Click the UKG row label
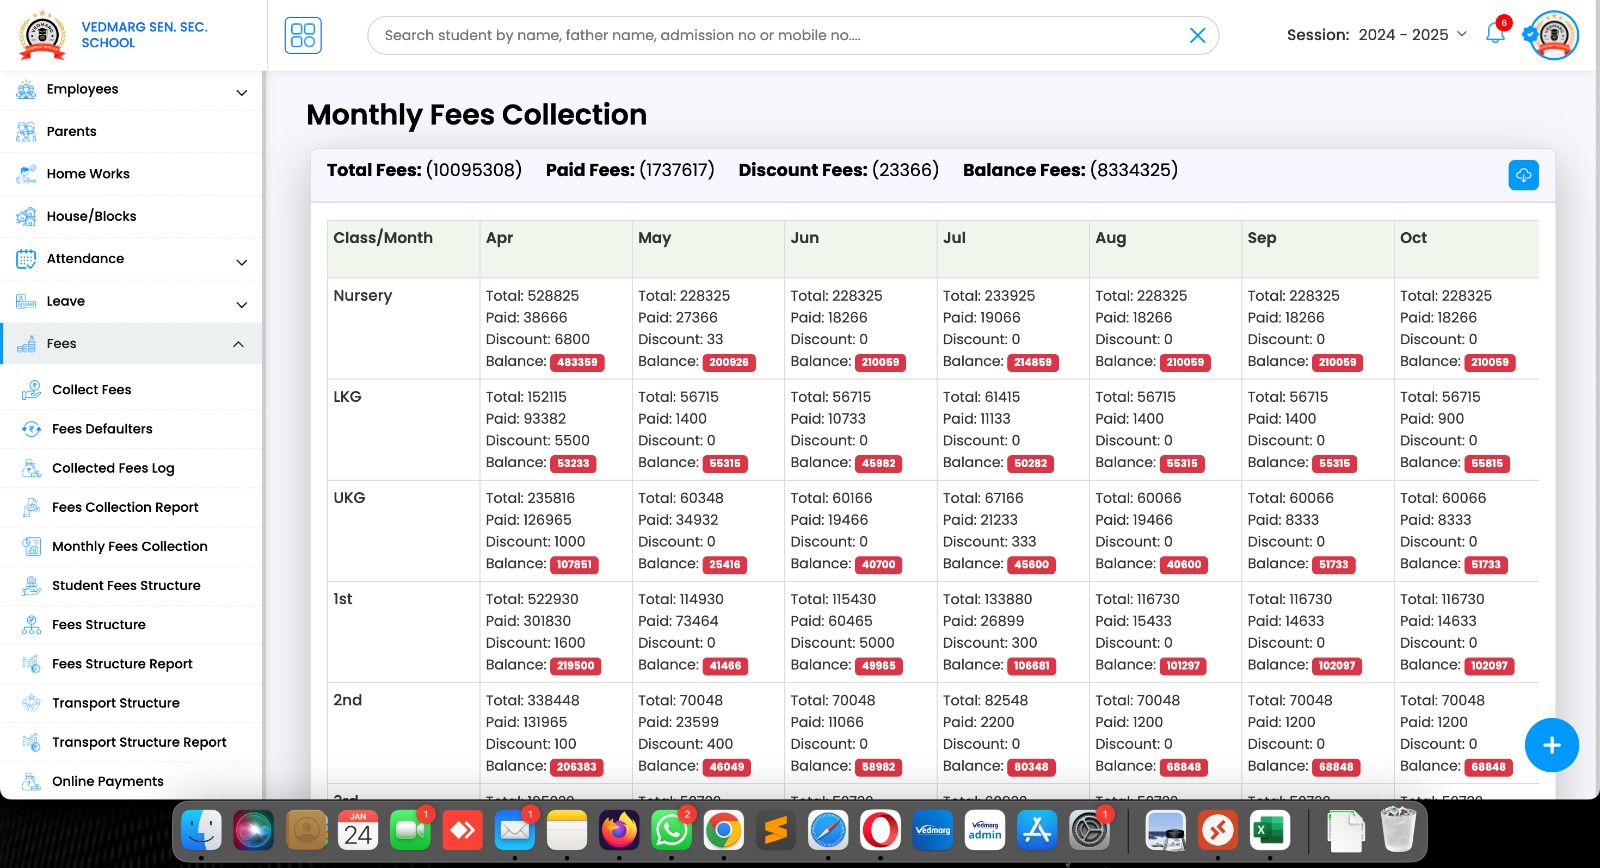This screenshot has height=868, width=1600. (x=349, y=498)
